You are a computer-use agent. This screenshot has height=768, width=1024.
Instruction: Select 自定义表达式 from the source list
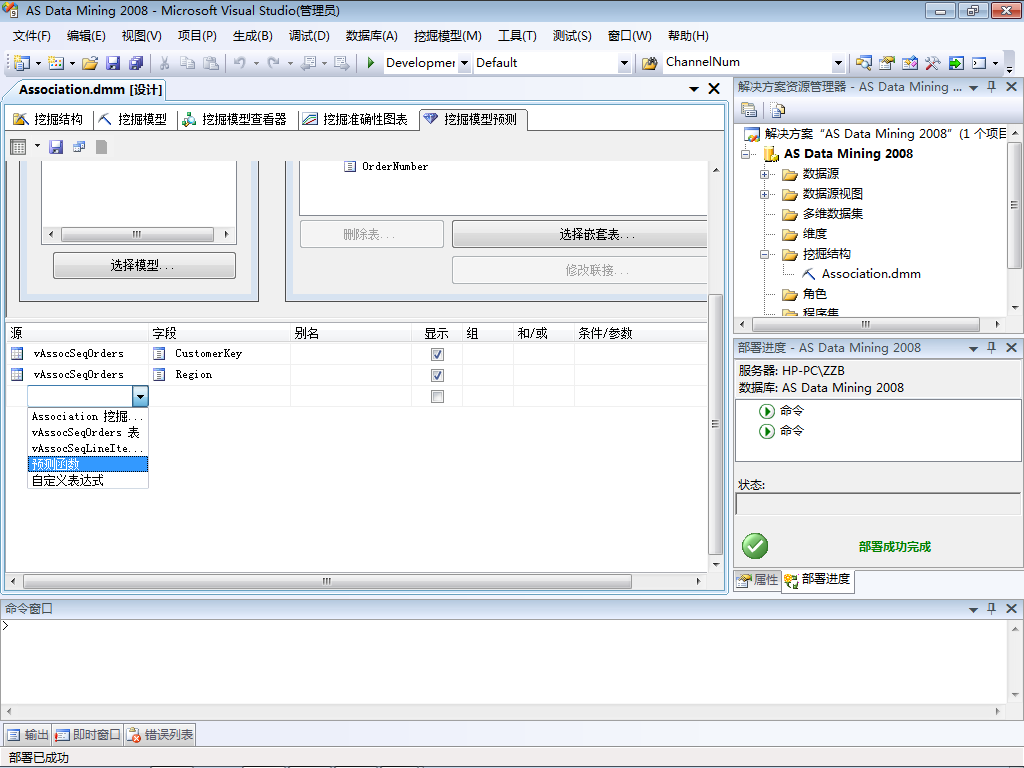[88, 481]
